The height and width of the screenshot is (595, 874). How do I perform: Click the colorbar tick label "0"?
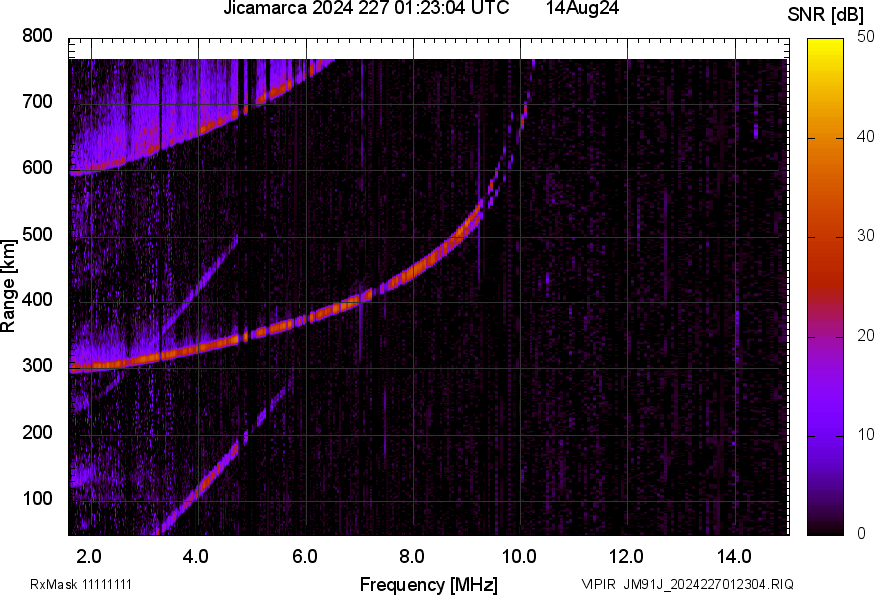click(862, 534)
